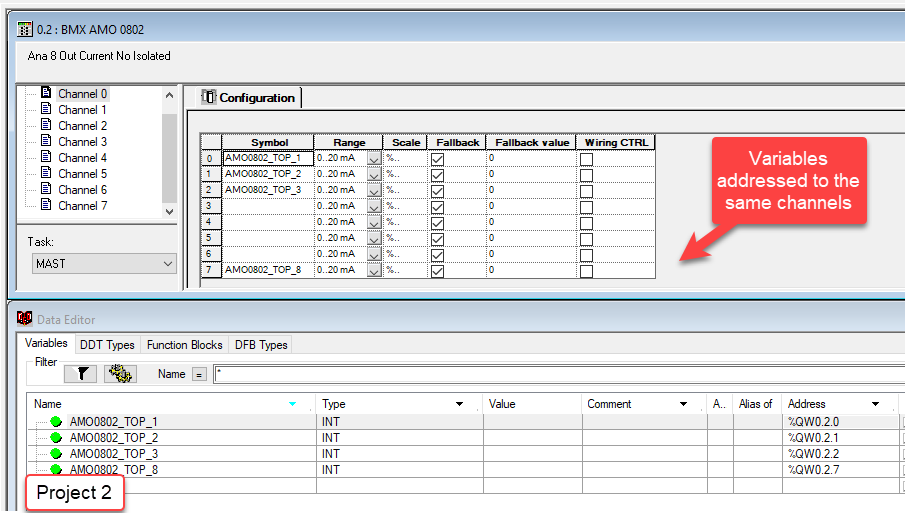Open Range dropdown for channel row 2
The height and width of the screenshot is (513, 905).
point(374,190)
